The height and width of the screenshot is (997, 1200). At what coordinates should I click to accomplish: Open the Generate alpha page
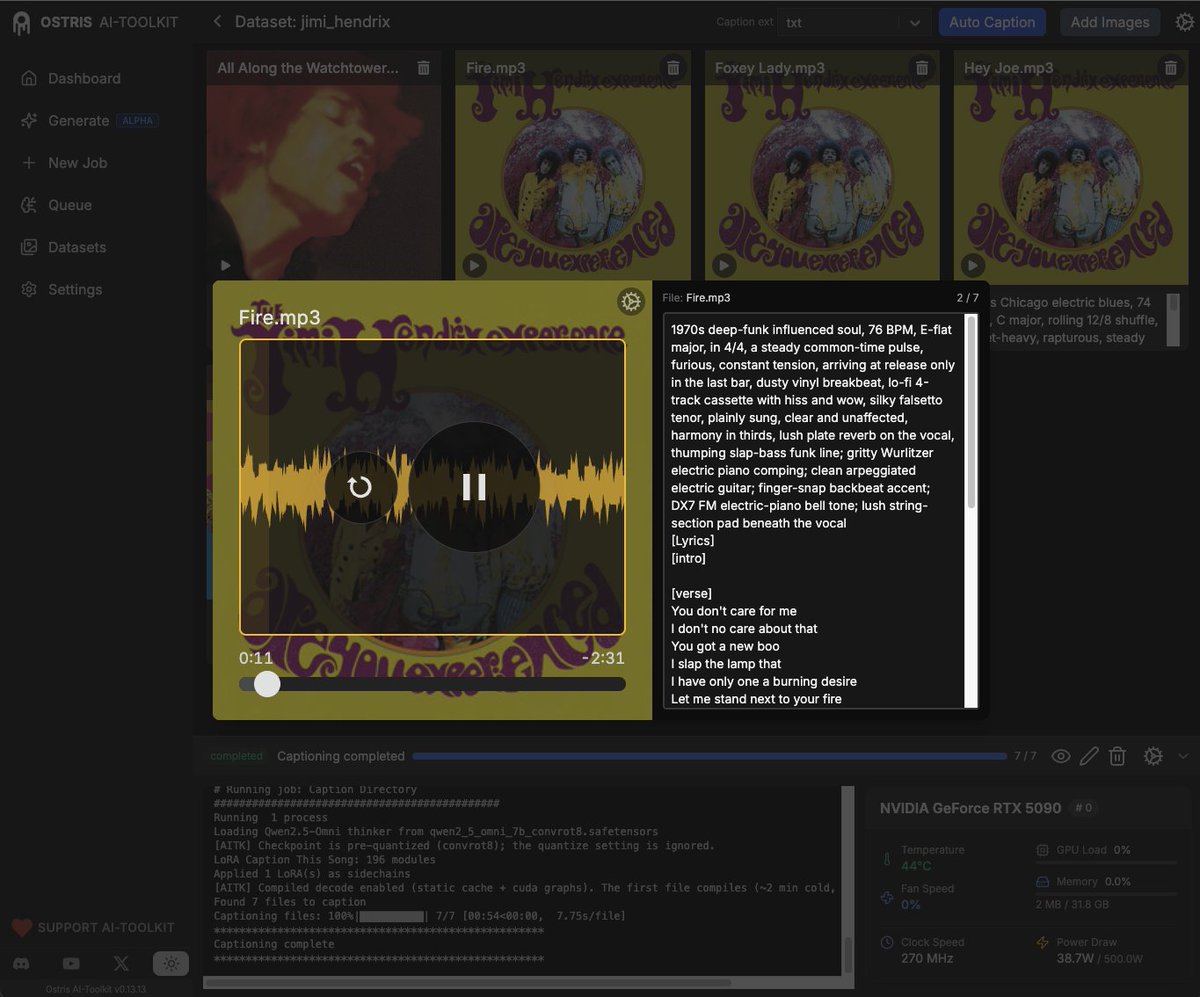[89, 120]
